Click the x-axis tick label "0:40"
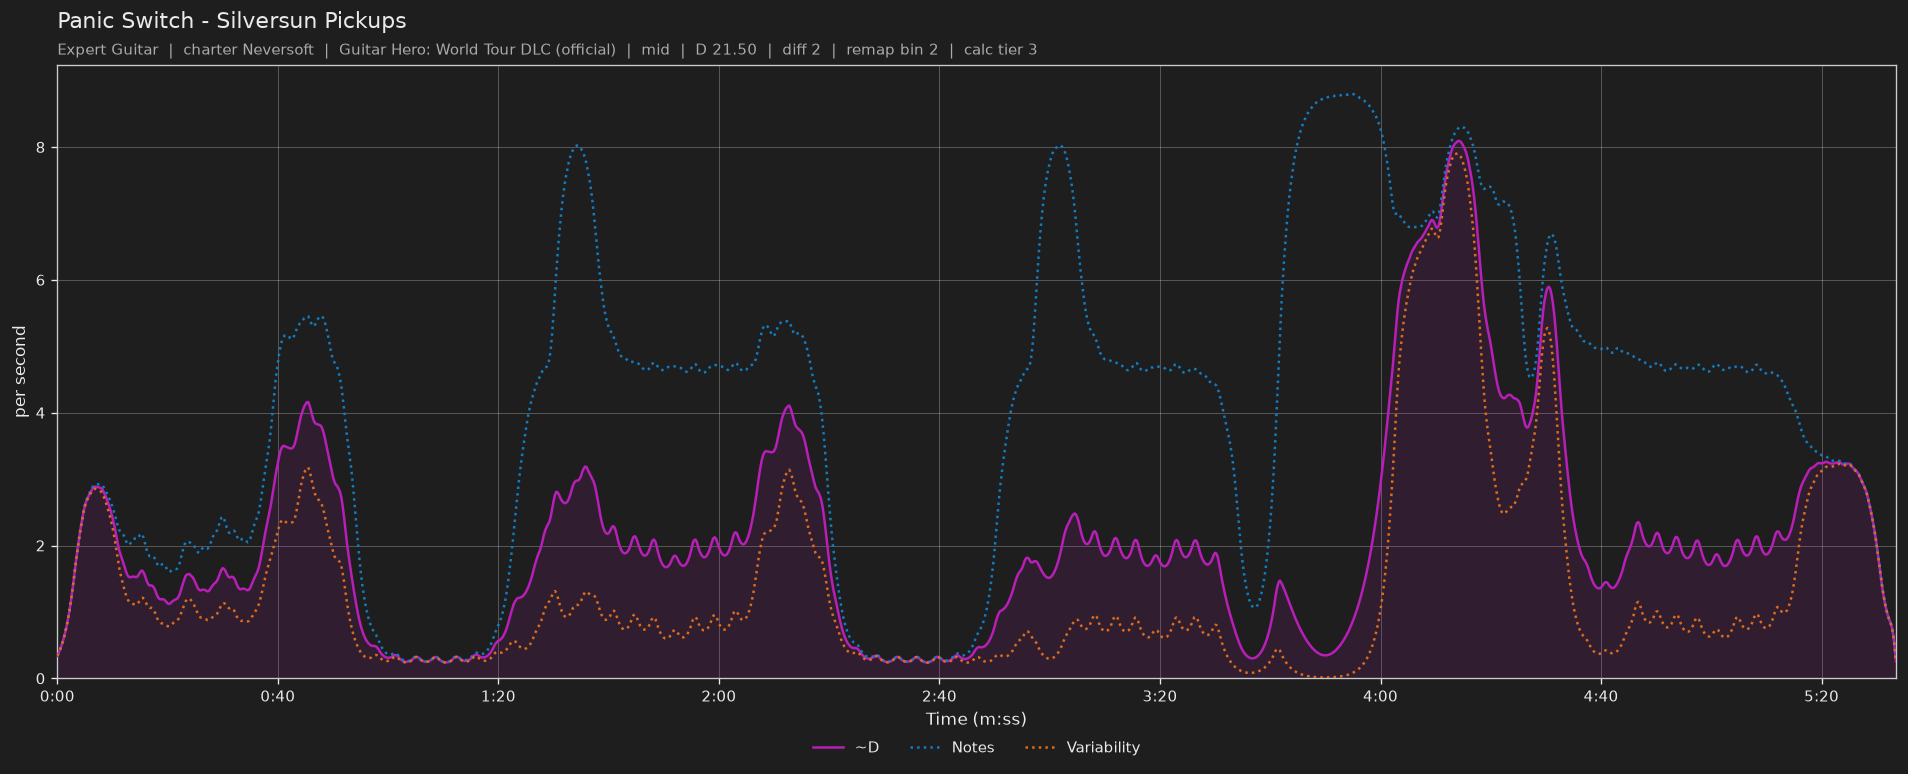Image resolution: width=1908 pixels, height=774 pixels. coord(278,696)
